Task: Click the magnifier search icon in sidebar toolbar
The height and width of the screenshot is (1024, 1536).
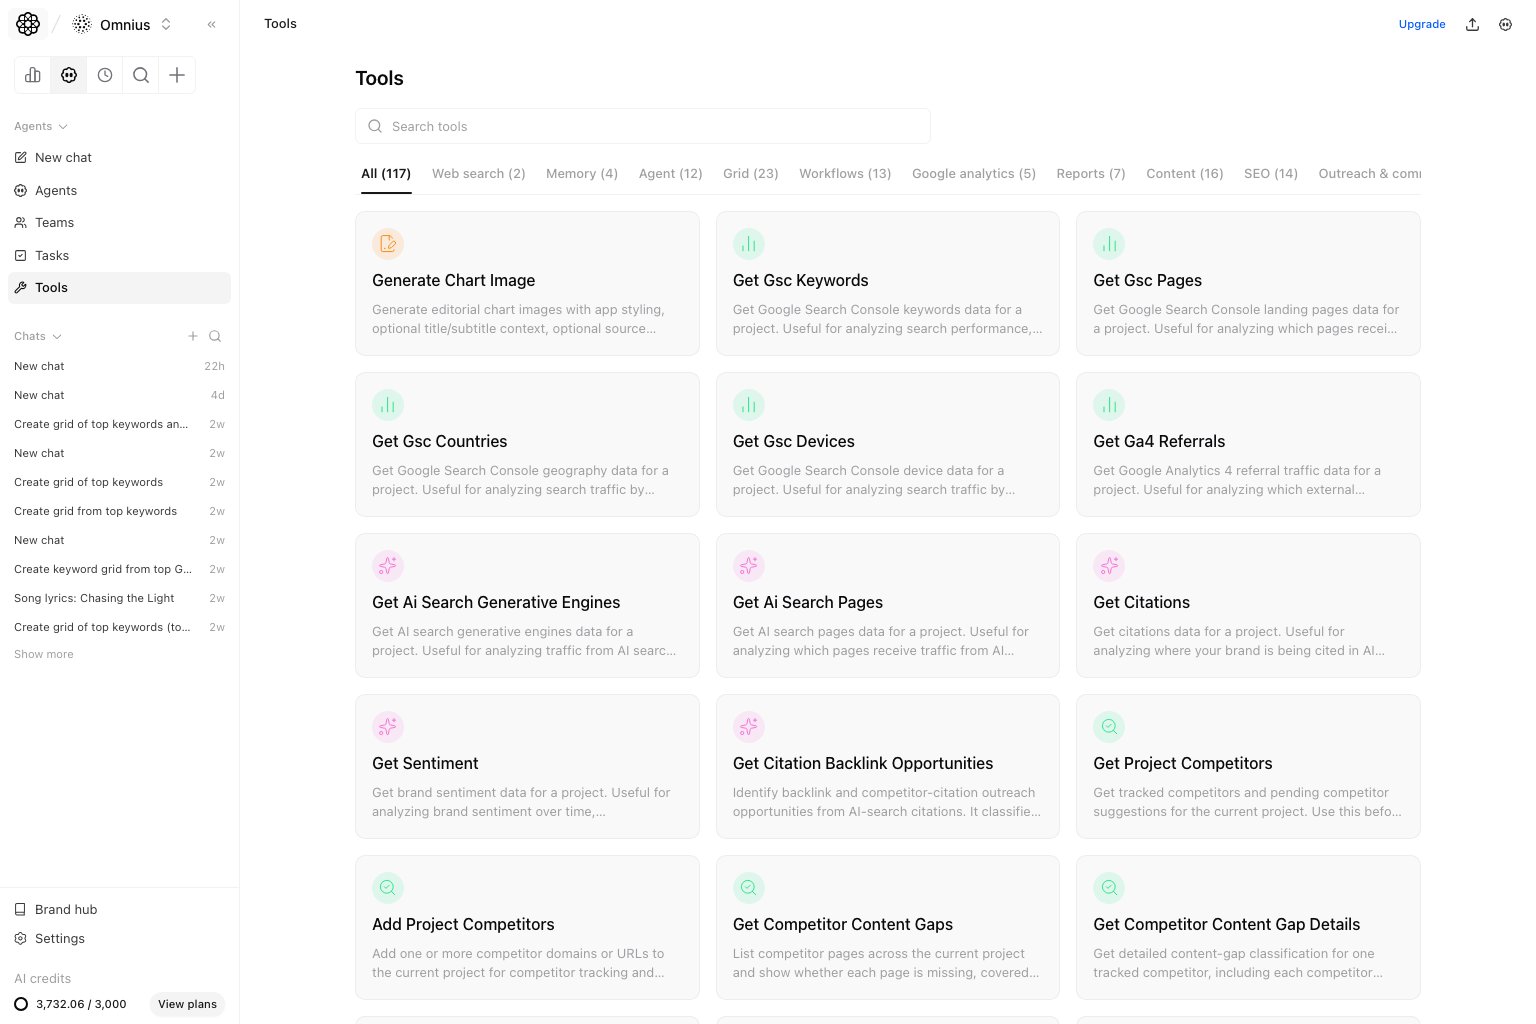Action: click(x=141, y=75)
